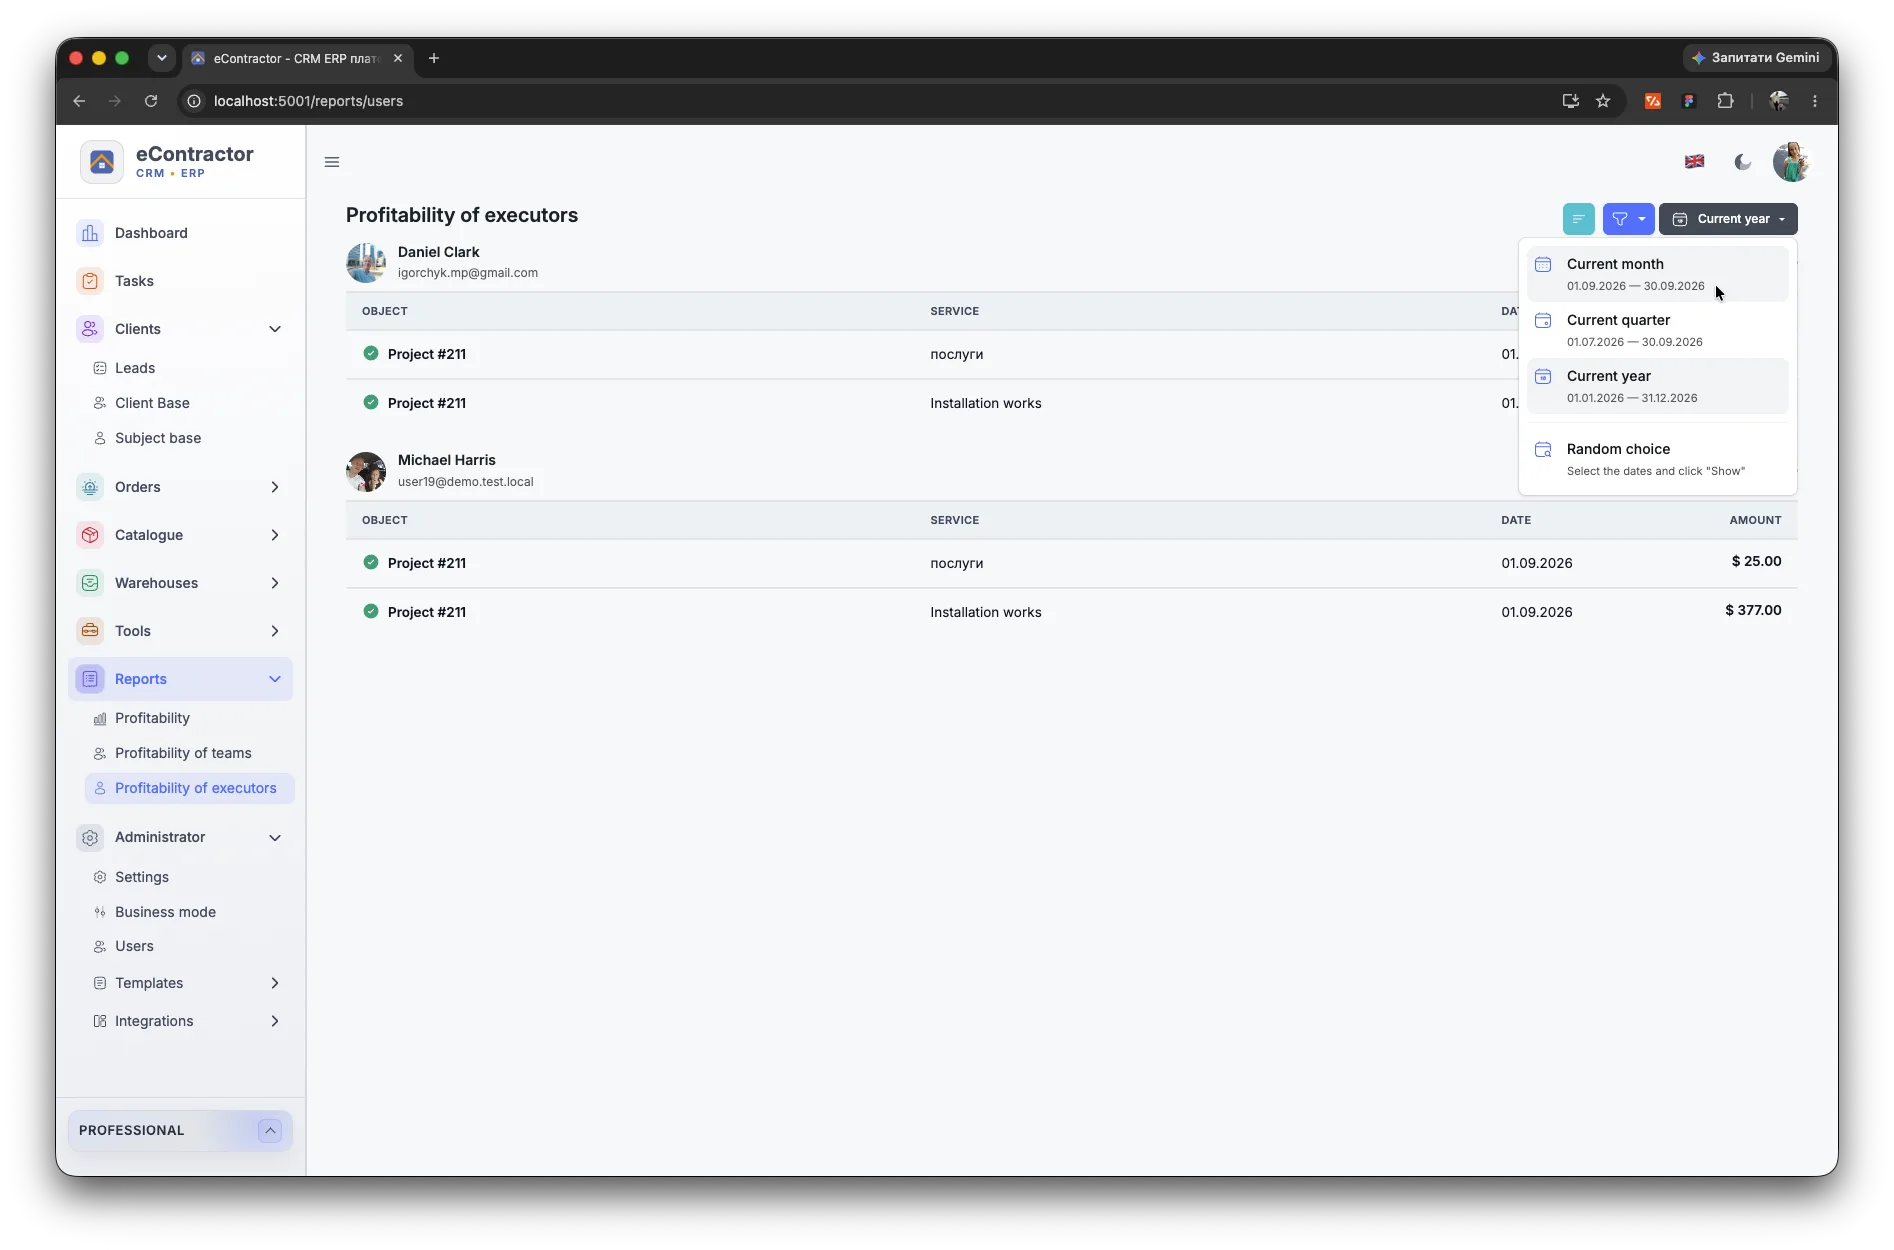Open Subject base page

(x=158, y=438)
